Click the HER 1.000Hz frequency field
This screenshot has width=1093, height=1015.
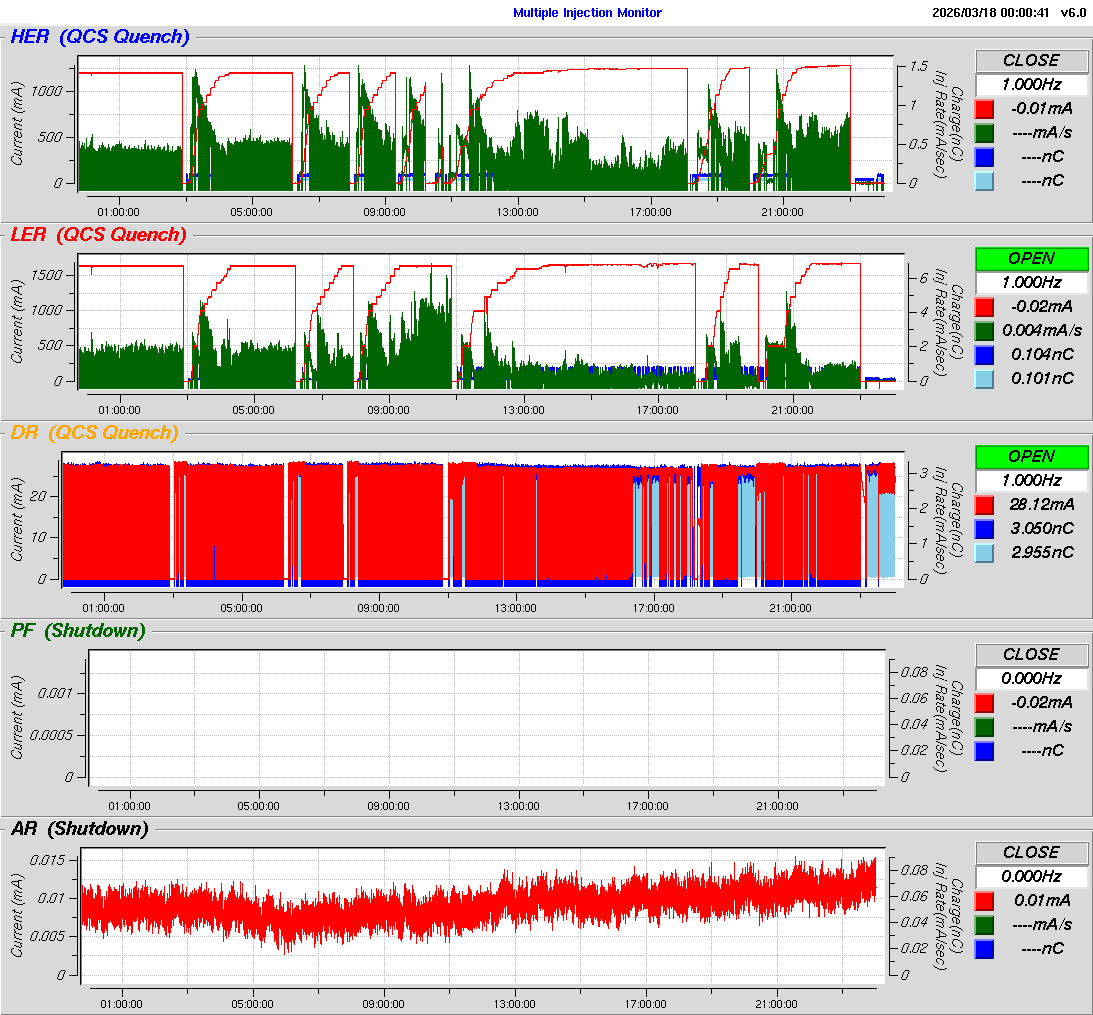pyautogui.click(x=1031, y=84)
